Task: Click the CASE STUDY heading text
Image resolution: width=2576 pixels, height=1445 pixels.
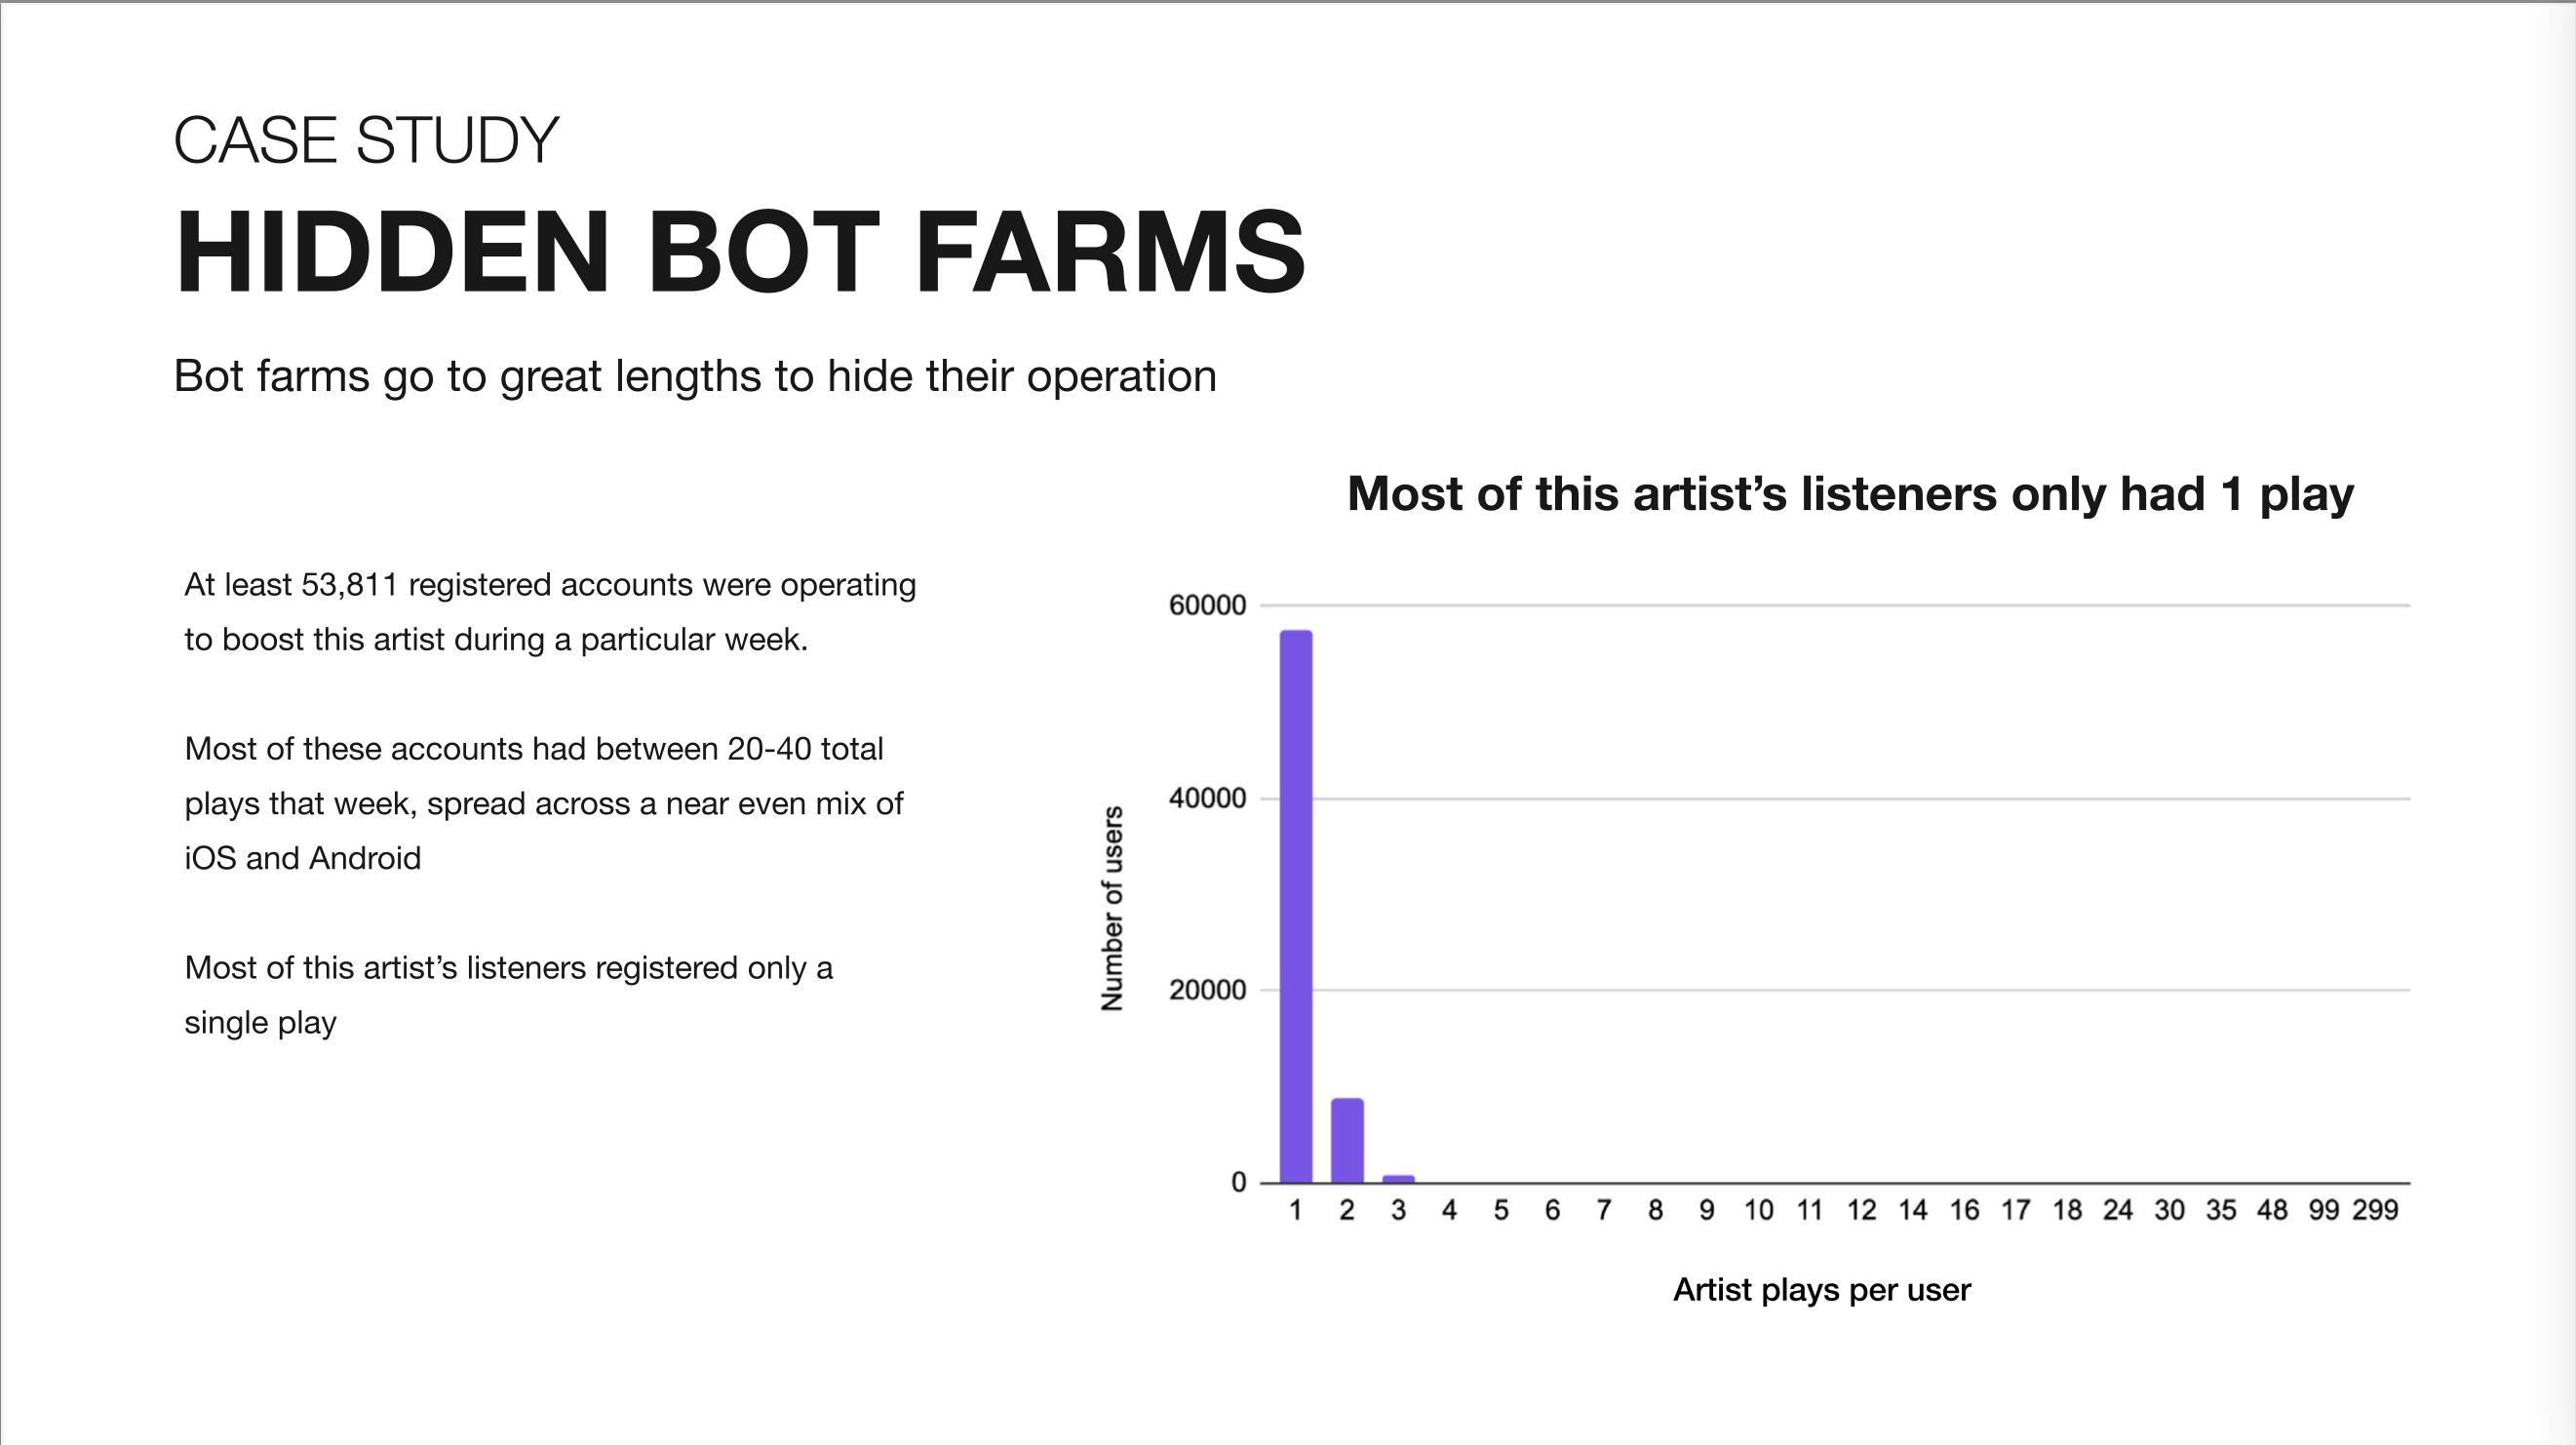Action: pyautogui.click(x=366, y=140)
